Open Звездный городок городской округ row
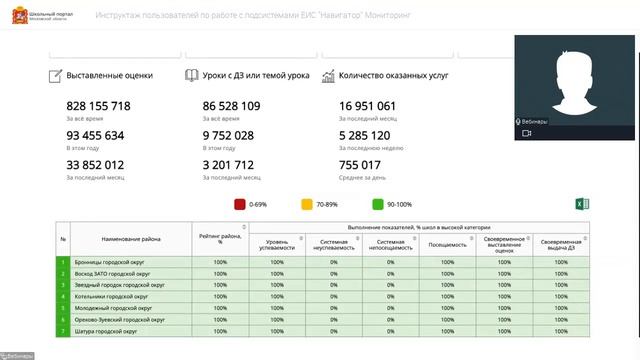The image size is (640, 360). coord(323,285)
